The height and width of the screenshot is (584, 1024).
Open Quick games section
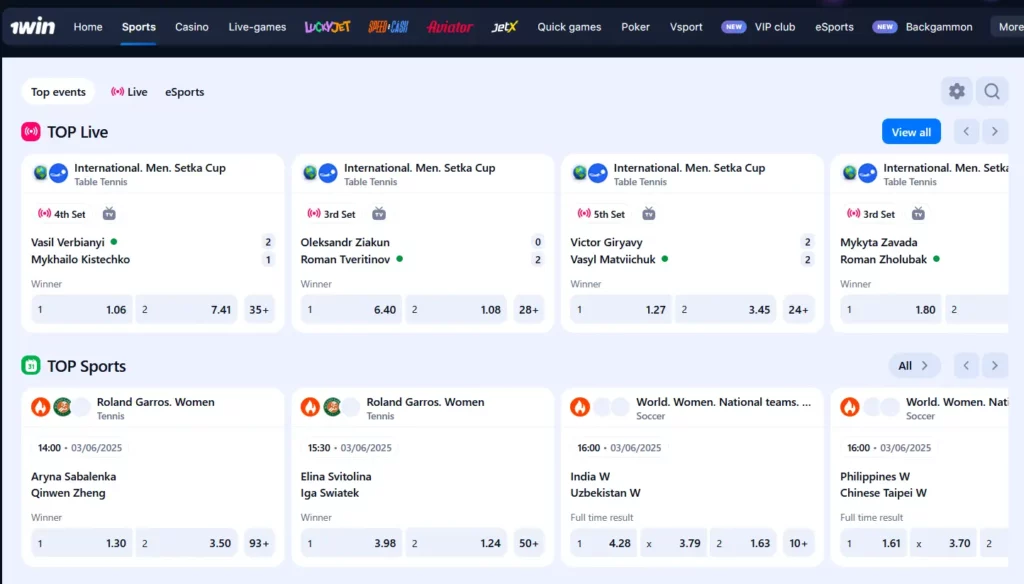click(x=569, y=27)
